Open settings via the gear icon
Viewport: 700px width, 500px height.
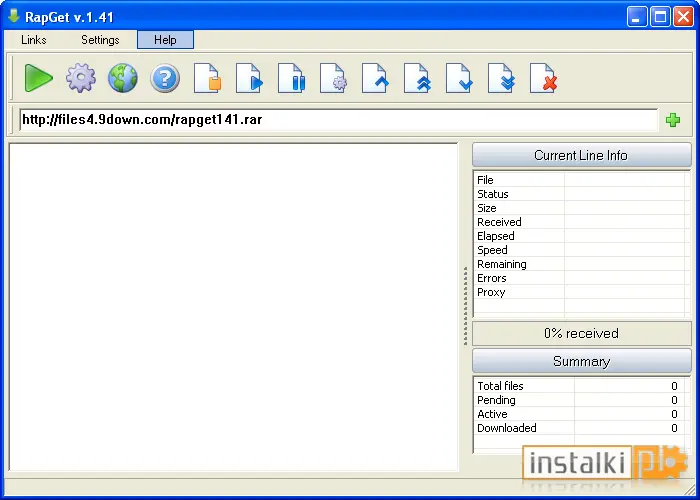click(x=80, y=78)
